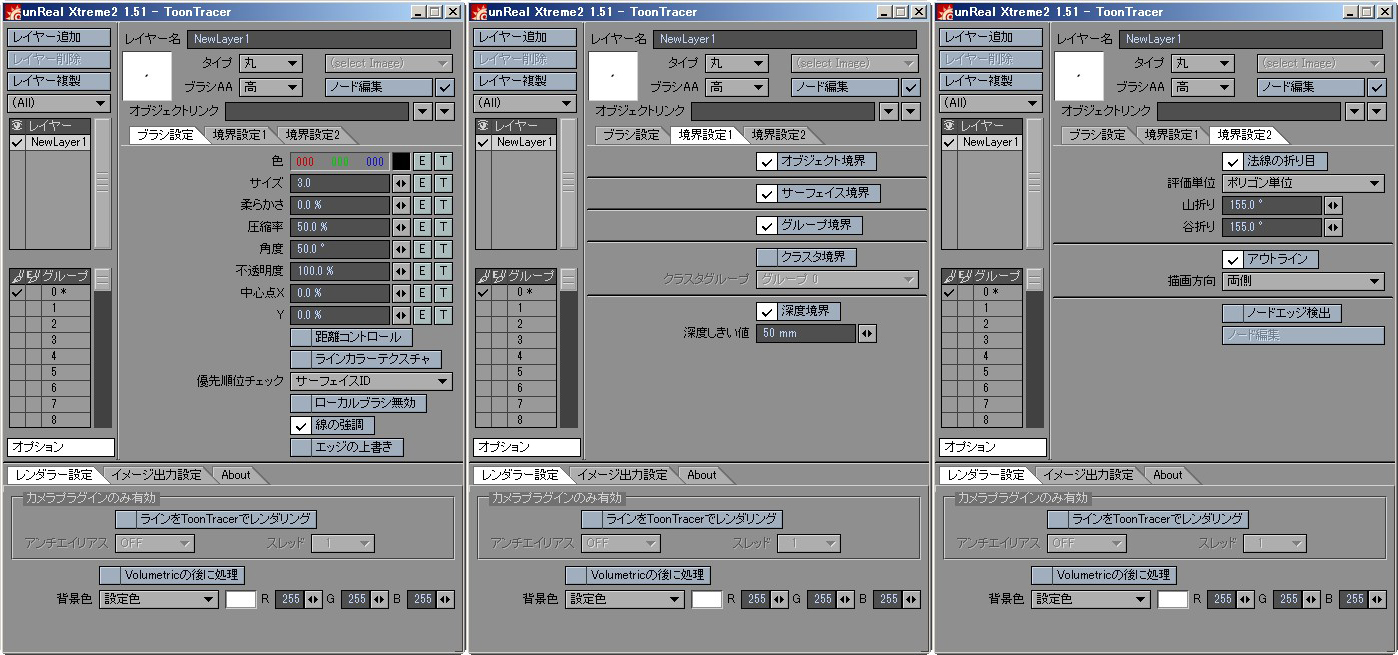Click the T button for 柔らかさ row
The width and height of the screenshot is (1398, 655).
(x=443, y=205)
